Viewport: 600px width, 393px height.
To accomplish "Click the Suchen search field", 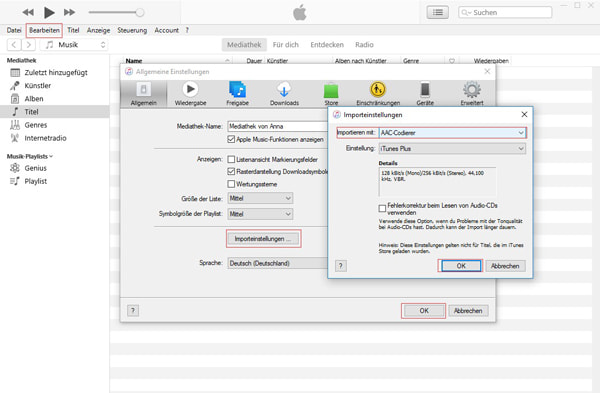I will click(505, 12).
